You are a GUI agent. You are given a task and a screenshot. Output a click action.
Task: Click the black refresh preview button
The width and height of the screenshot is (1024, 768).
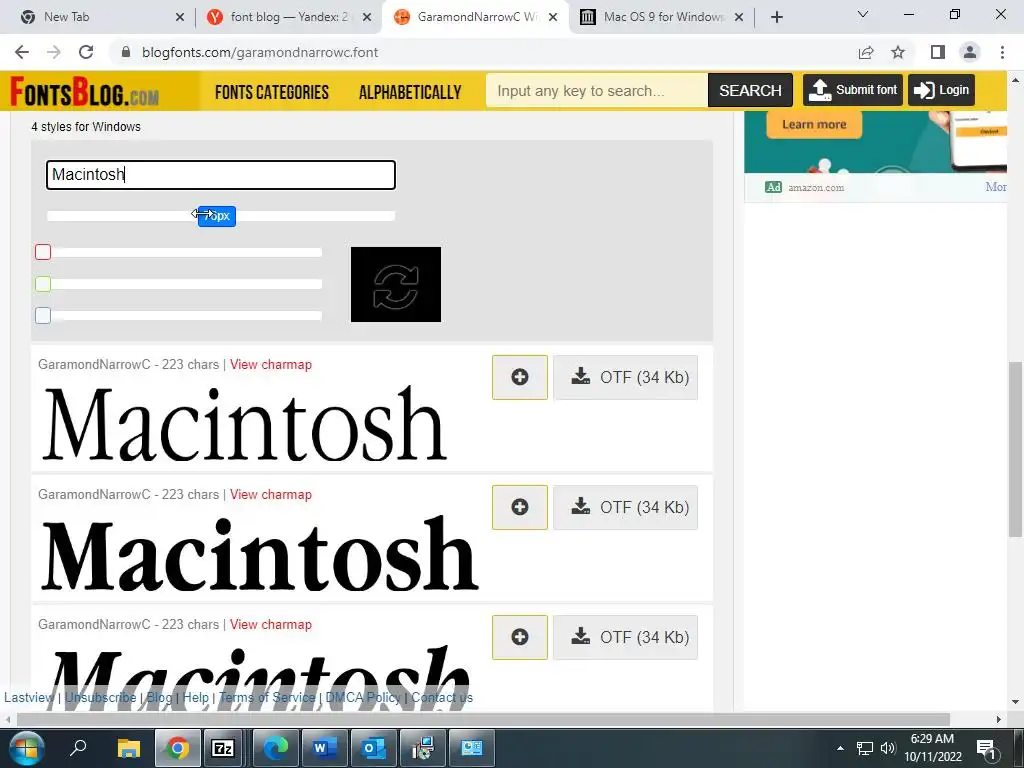(396, 284)
